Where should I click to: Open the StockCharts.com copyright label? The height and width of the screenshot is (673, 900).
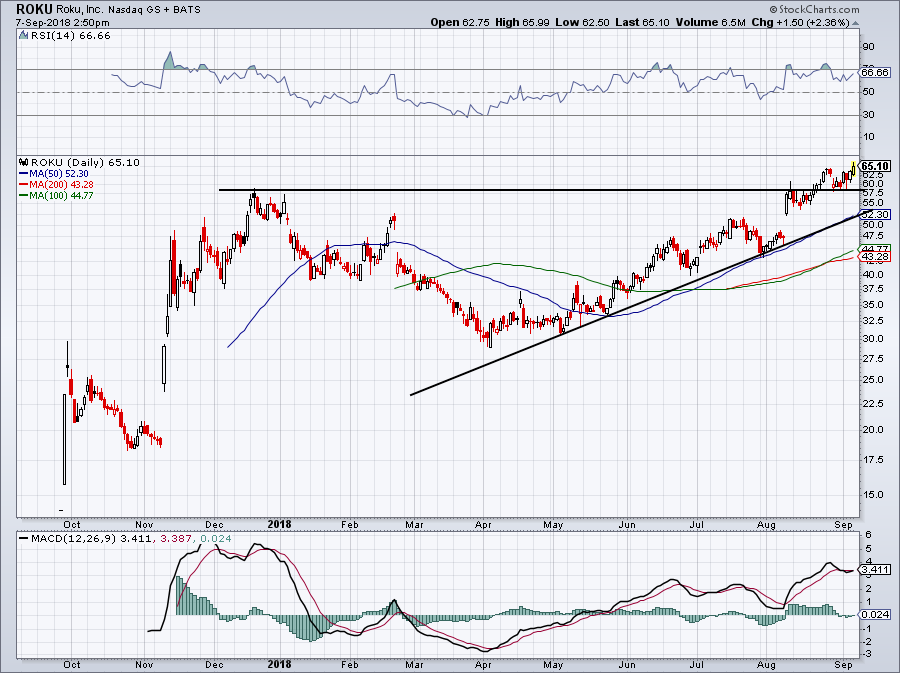814,9
